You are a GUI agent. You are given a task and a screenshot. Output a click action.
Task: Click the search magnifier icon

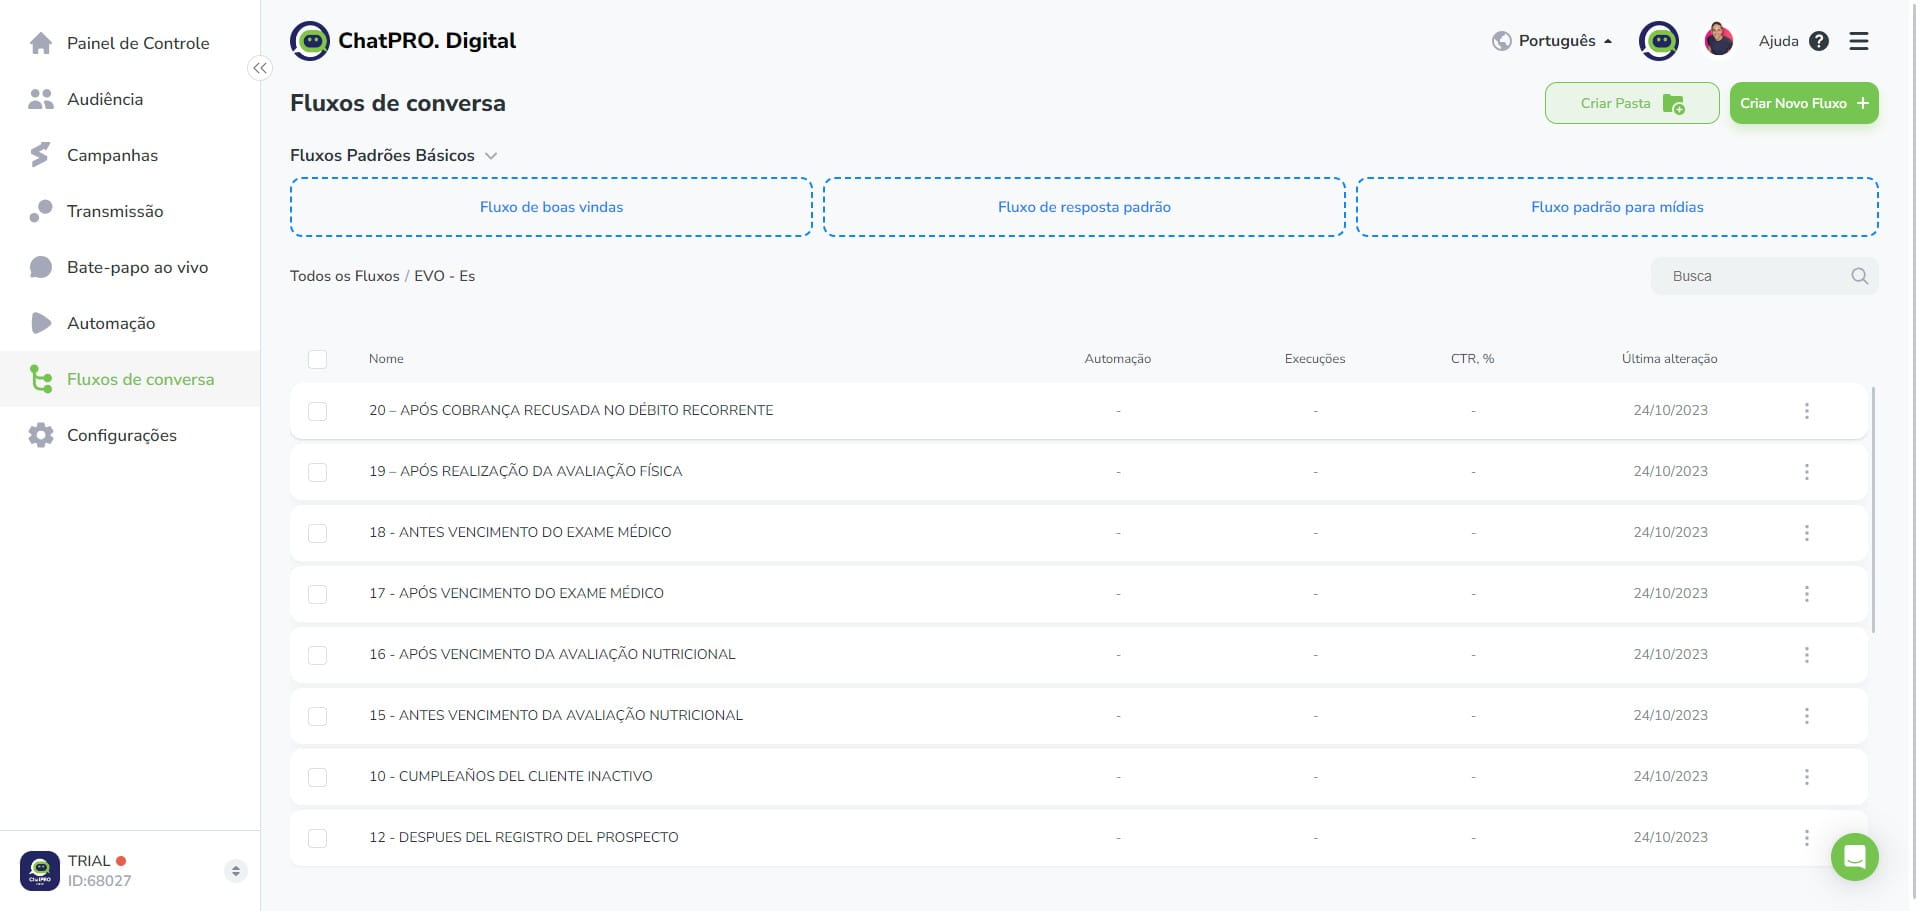pyautogui.click(x=1859, y=276)
